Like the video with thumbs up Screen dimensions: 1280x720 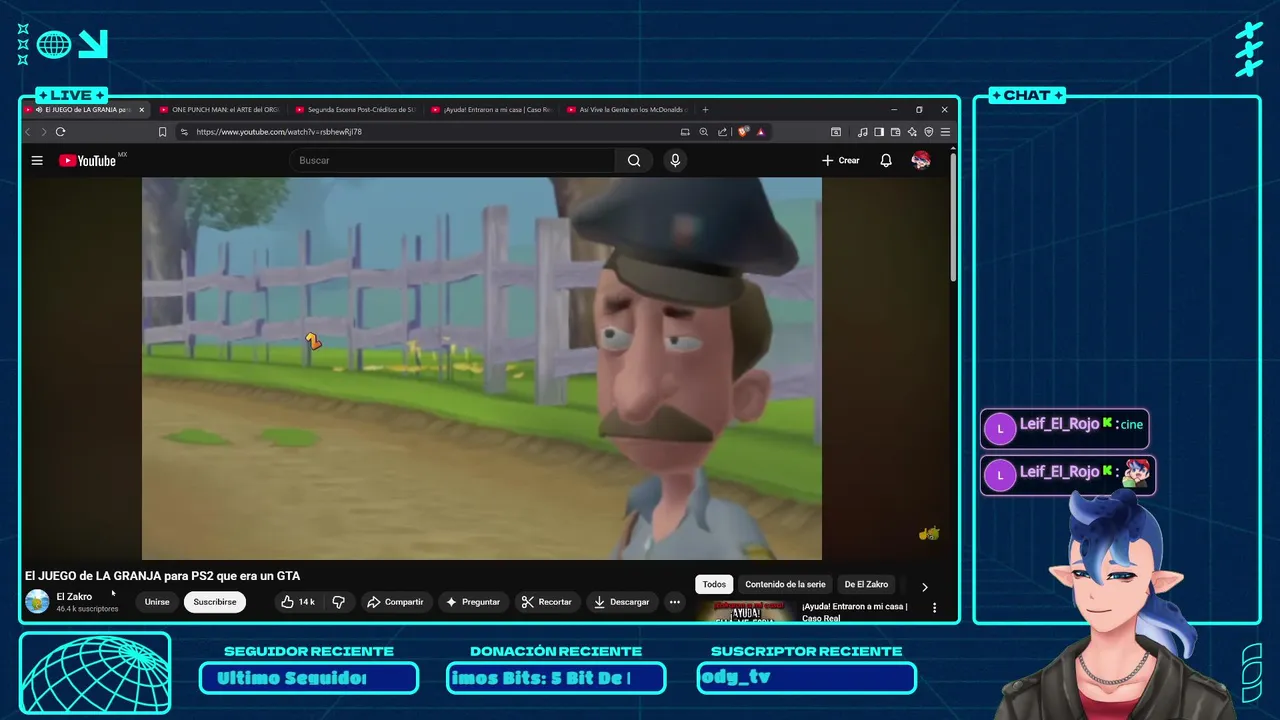(299, 602)
